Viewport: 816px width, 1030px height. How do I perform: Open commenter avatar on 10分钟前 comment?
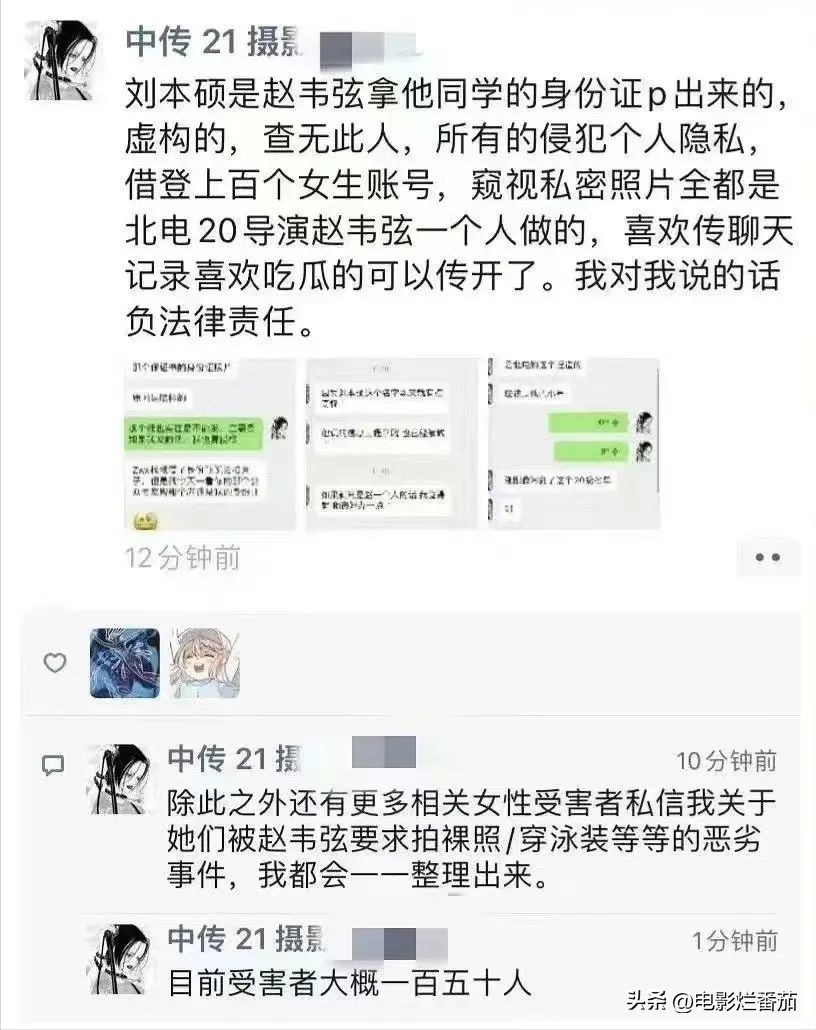click(x=119, y=779)
